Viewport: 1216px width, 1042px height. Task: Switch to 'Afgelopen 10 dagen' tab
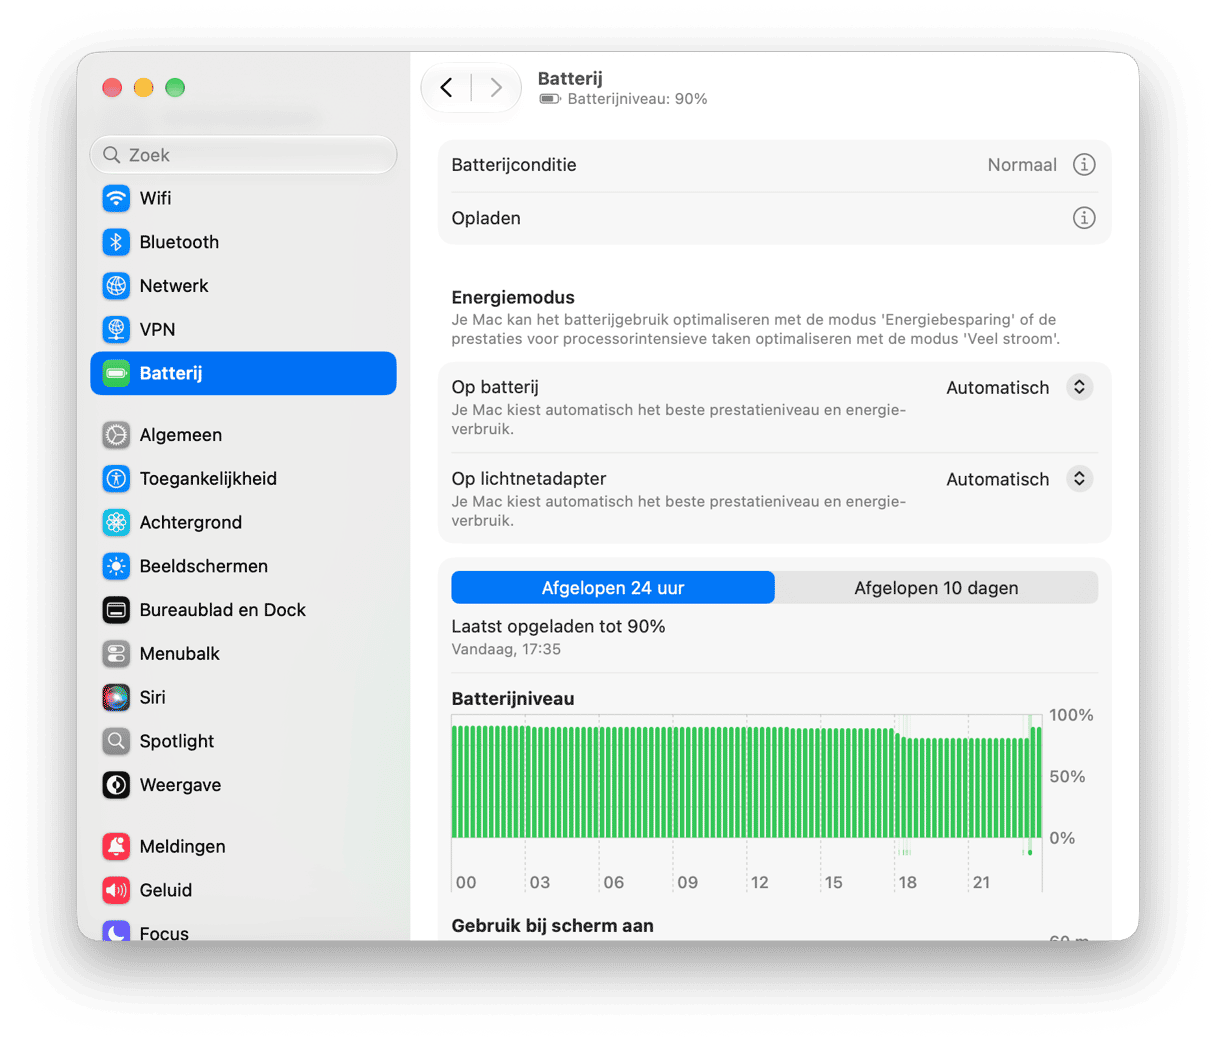point(936,588)
